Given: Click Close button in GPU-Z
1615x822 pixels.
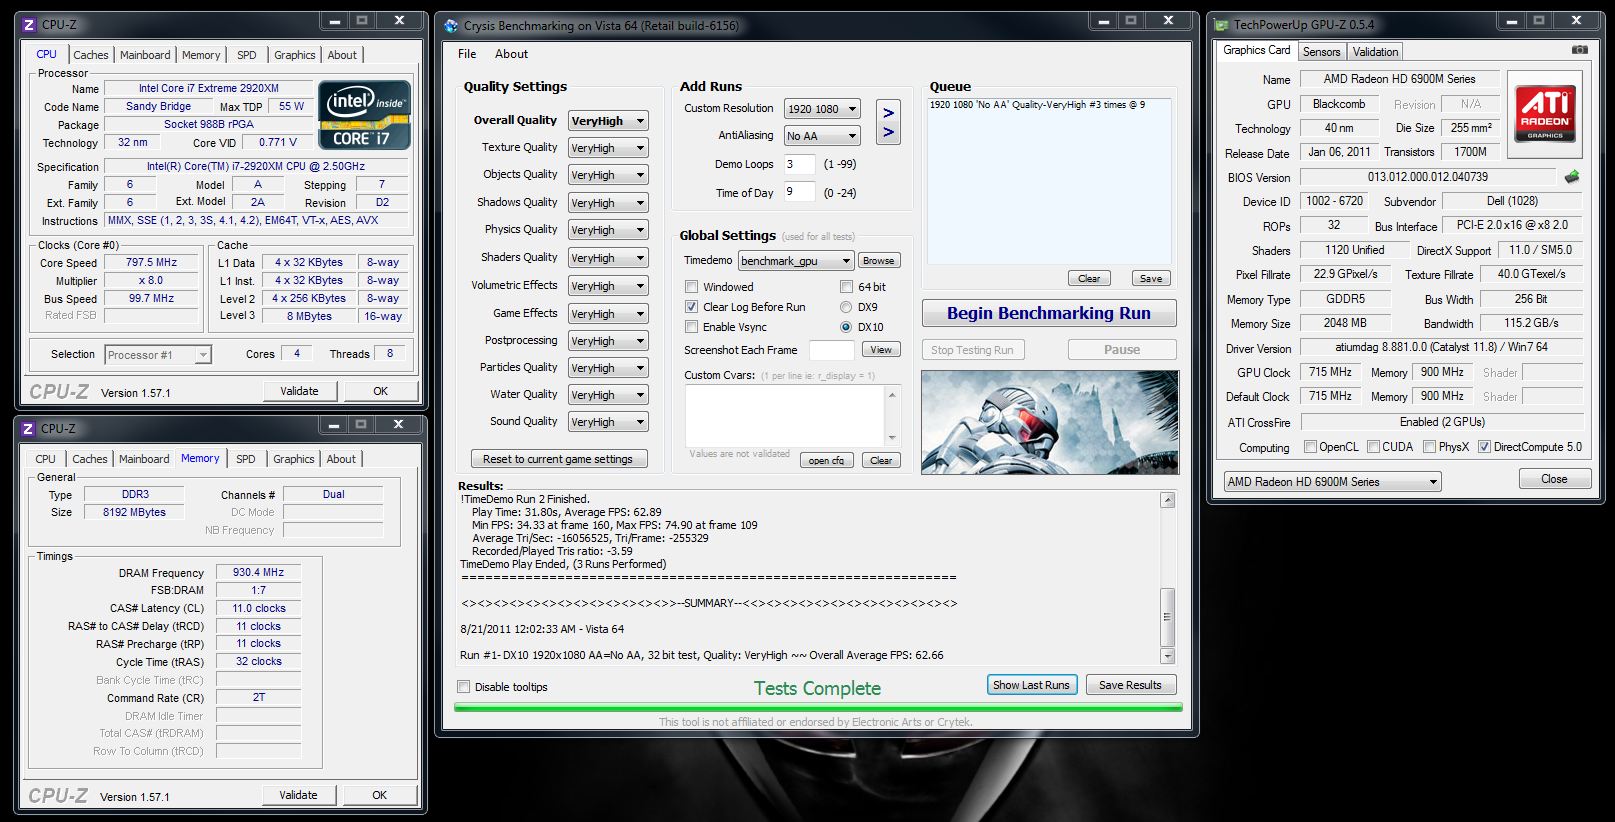Looking at the screenshot, I should click(1554, 479).
